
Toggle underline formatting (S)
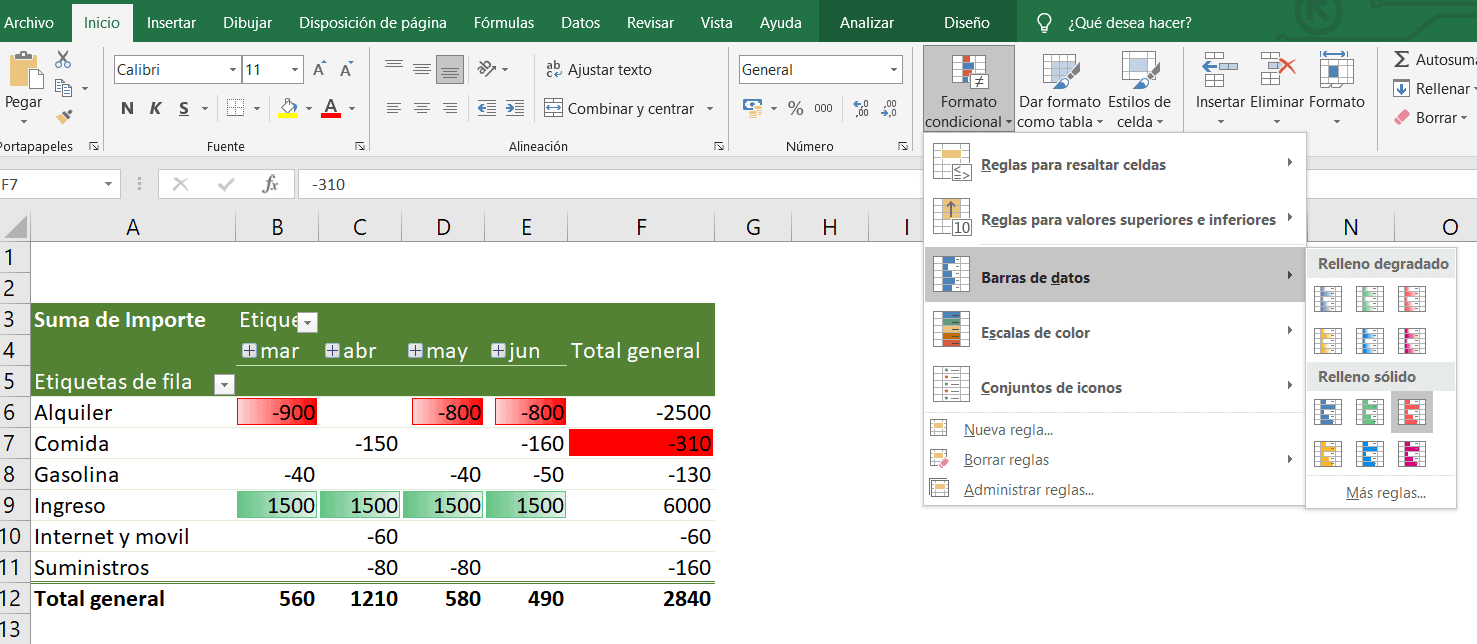[184, 108]
